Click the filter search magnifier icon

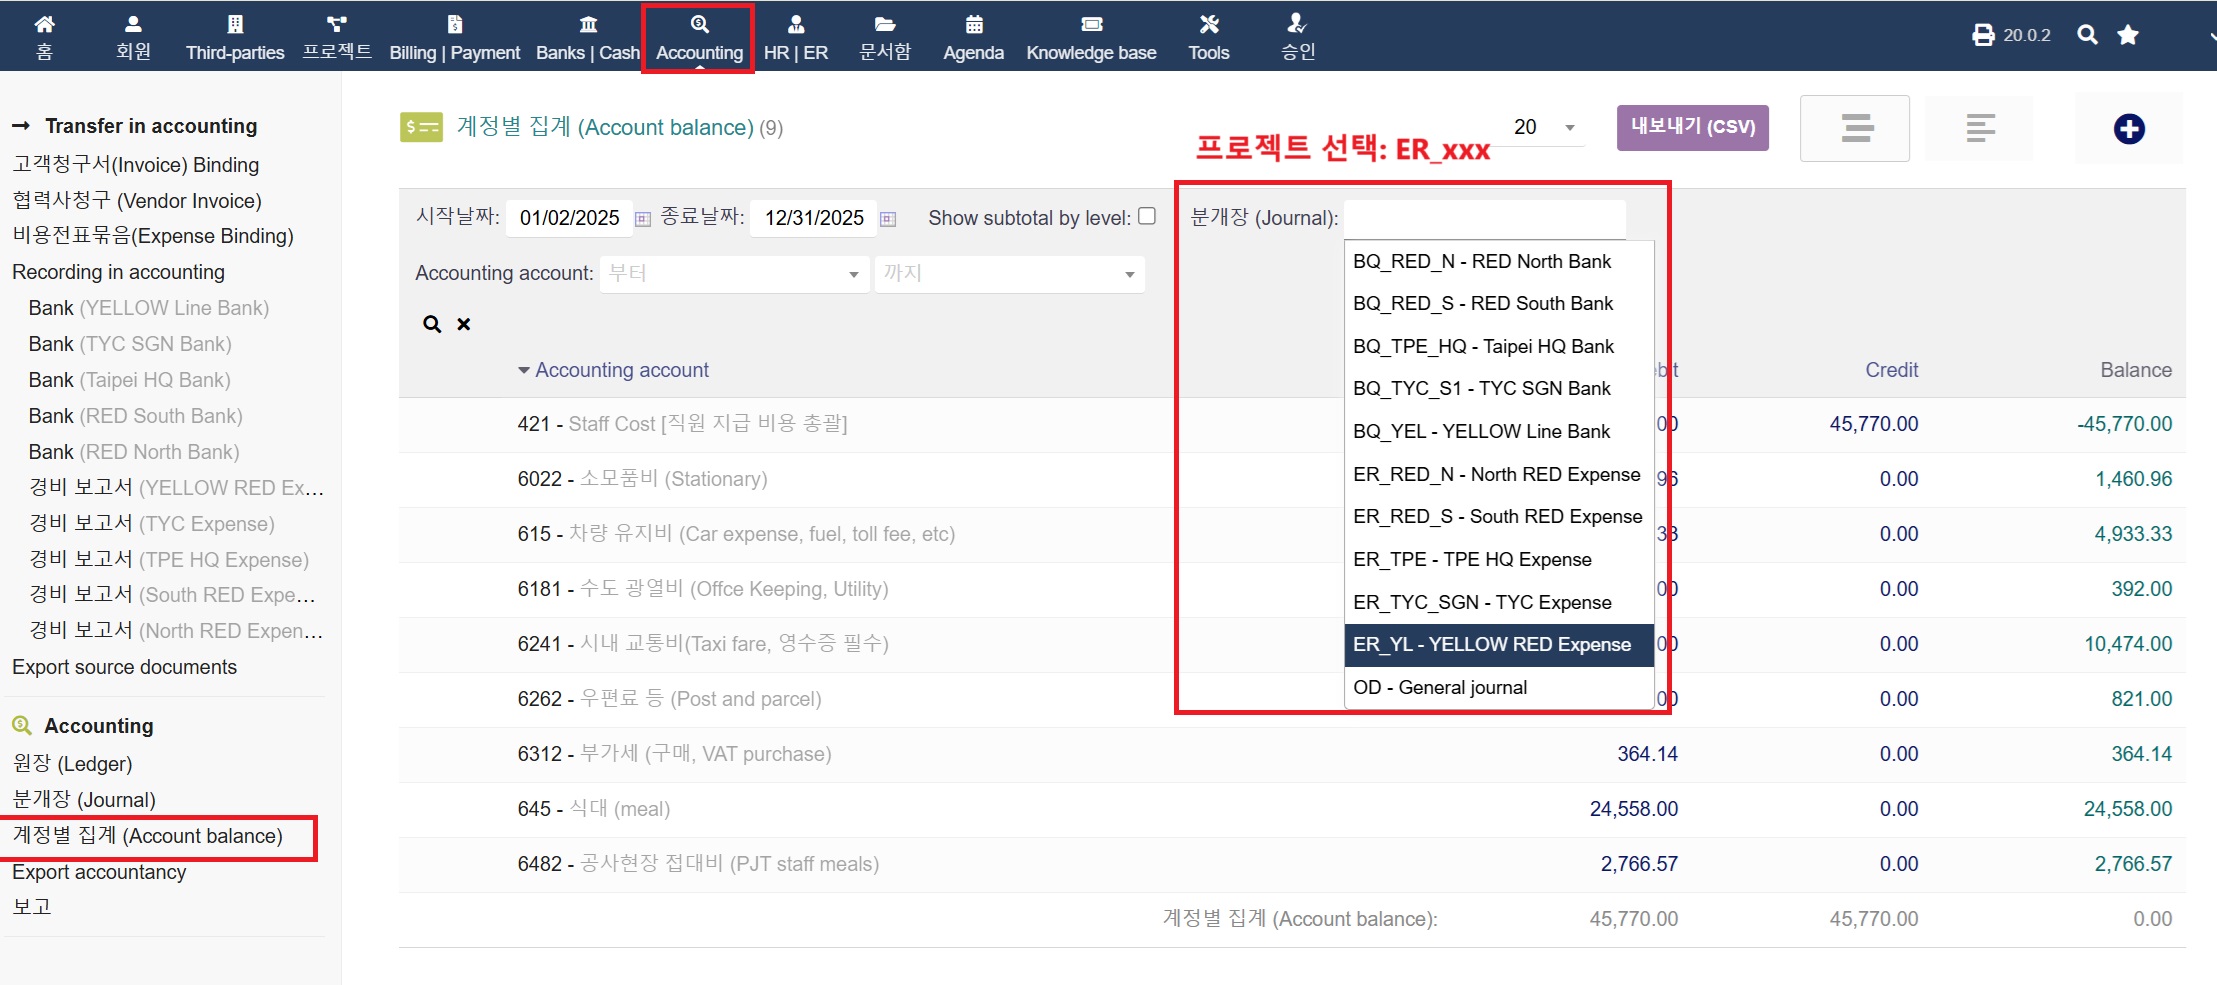(432, 324)
